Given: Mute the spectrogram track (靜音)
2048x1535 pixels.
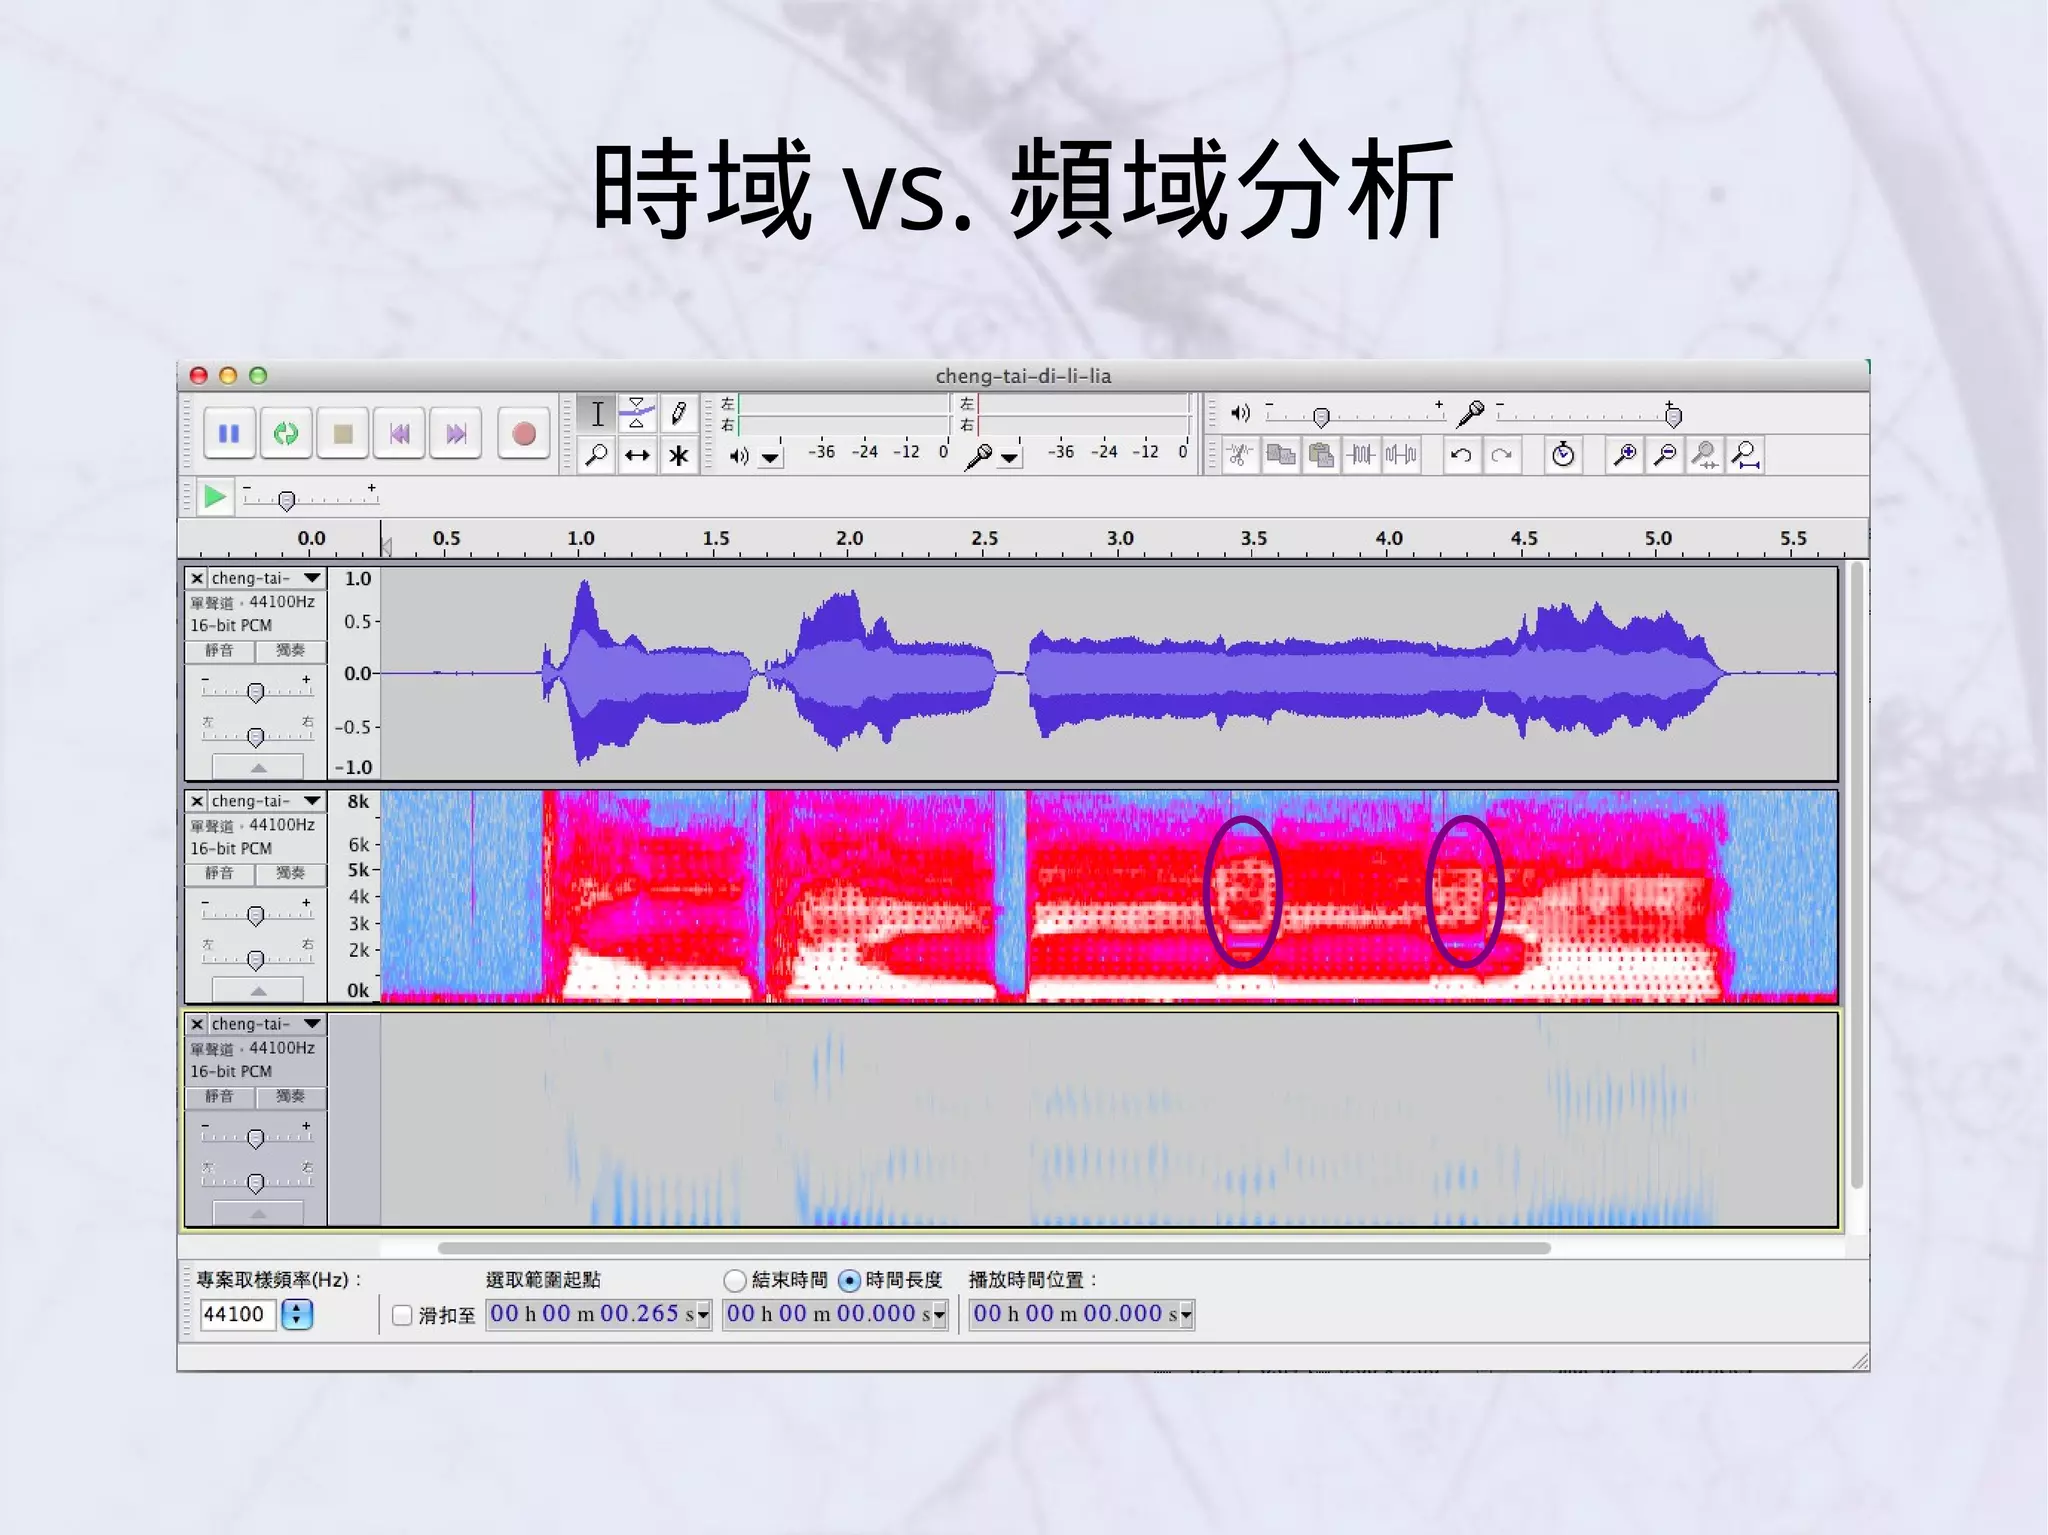Looking at the screenshot, I should [220, 874].
